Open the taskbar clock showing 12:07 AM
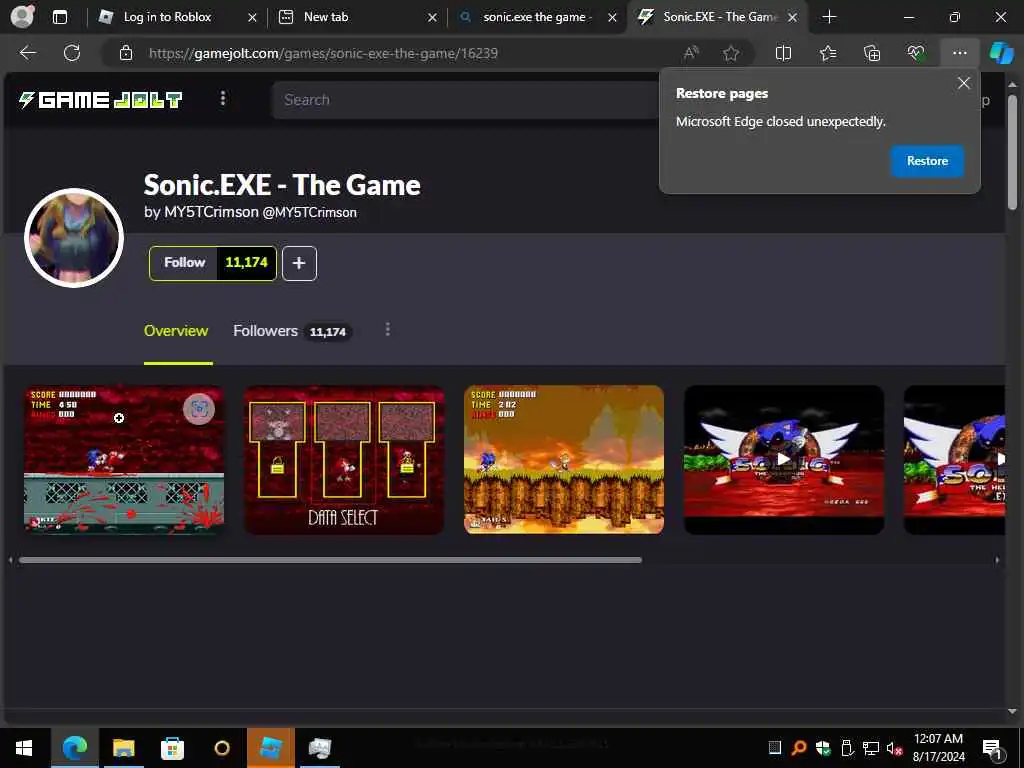 pyautogui.click(x=938, y=748)
